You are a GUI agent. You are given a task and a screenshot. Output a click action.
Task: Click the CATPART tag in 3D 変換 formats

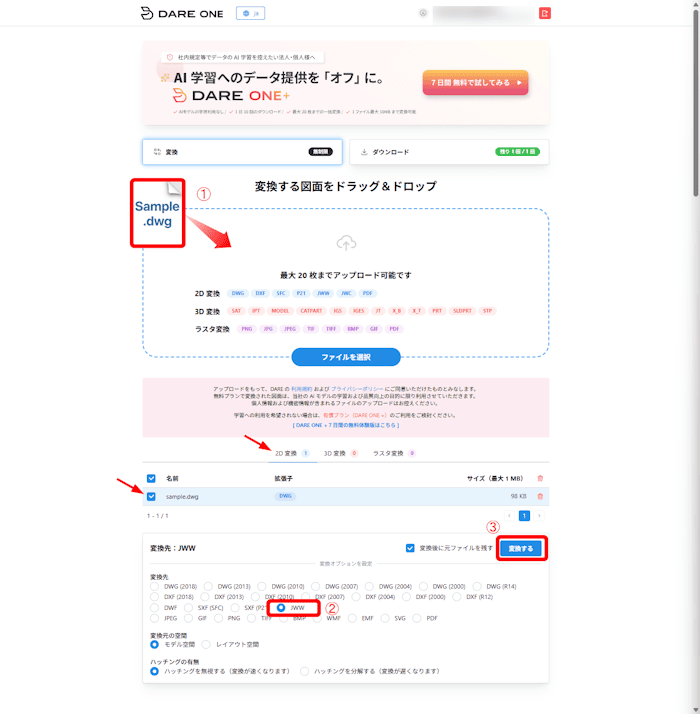[311, 311]
